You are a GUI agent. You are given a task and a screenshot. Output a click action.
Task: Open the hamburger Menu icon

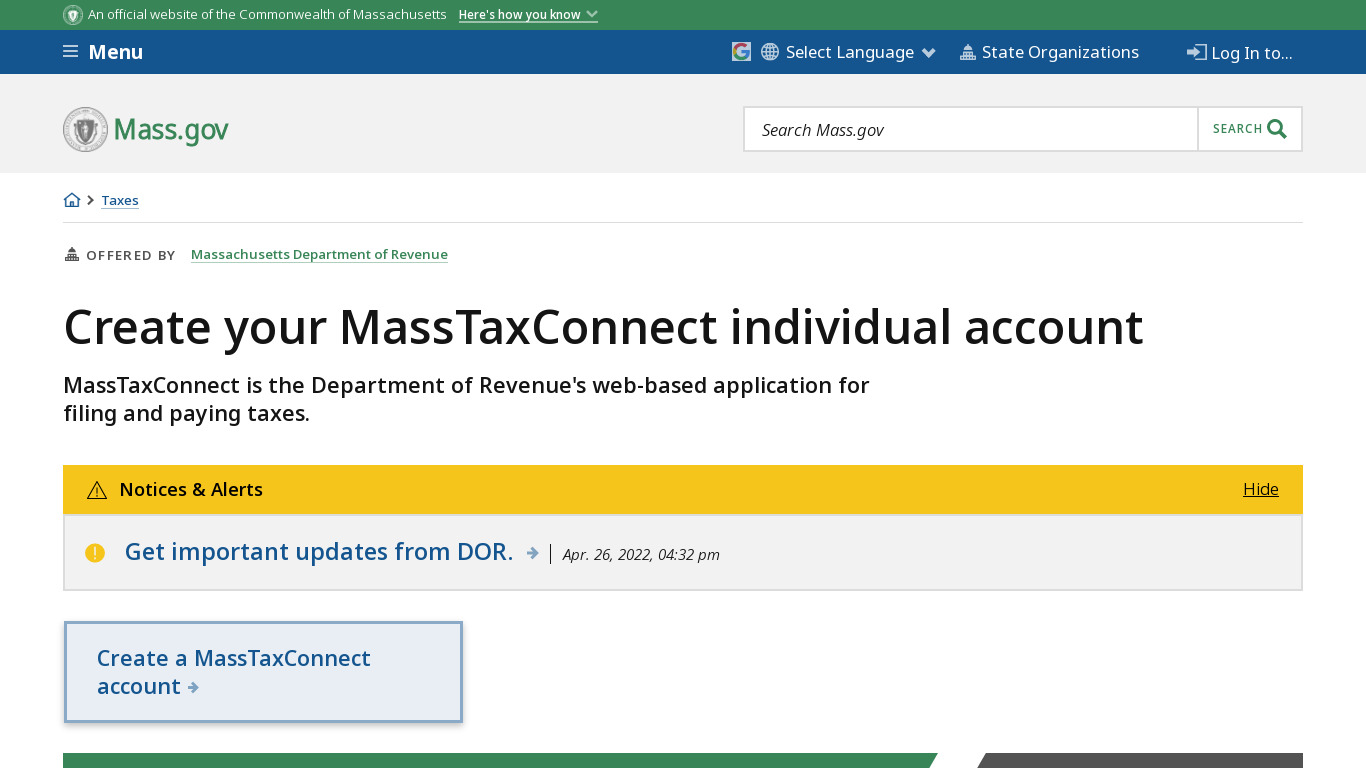point(70,52)
